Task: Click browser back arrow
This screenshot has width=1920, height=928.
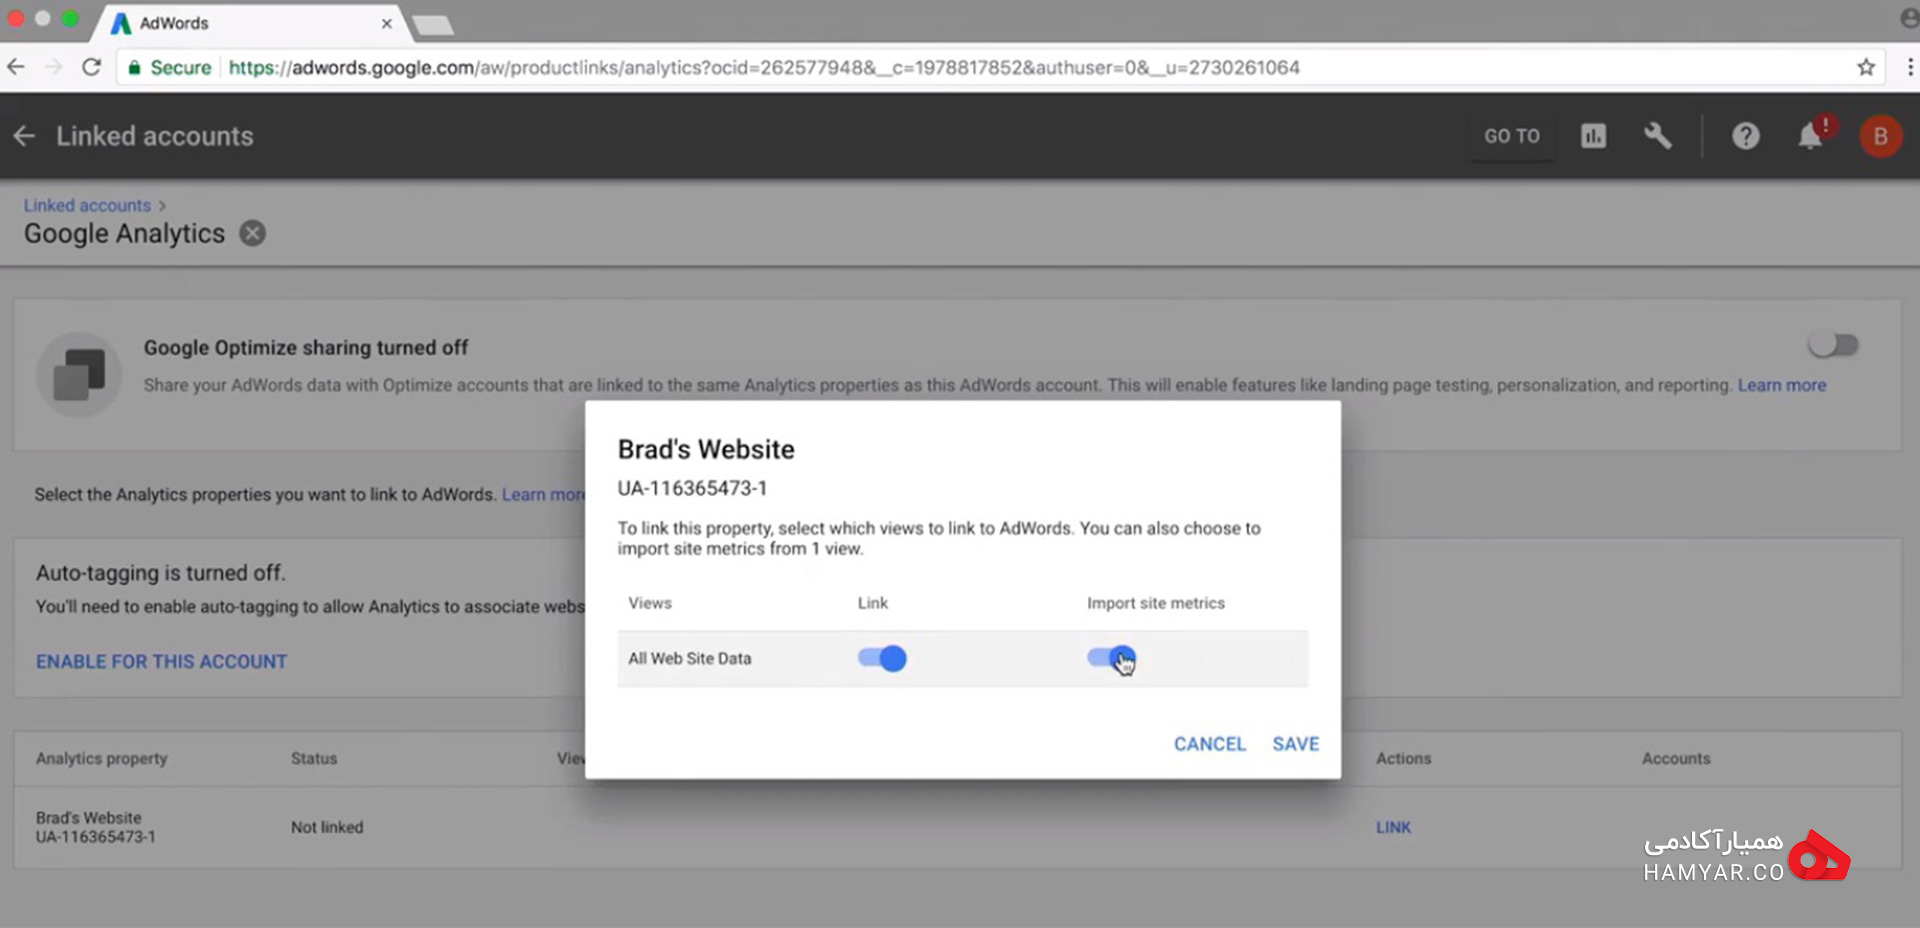Action: (x=16, y=67)
